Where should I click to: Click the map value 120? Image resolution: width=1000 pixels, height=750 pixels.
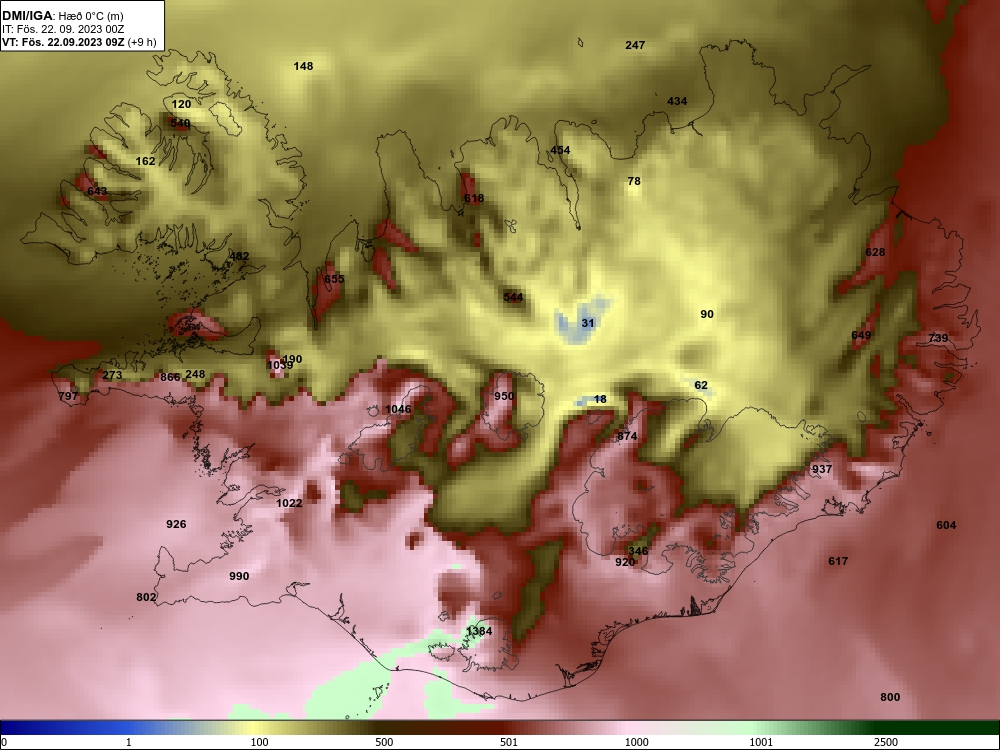coord(181,104)
